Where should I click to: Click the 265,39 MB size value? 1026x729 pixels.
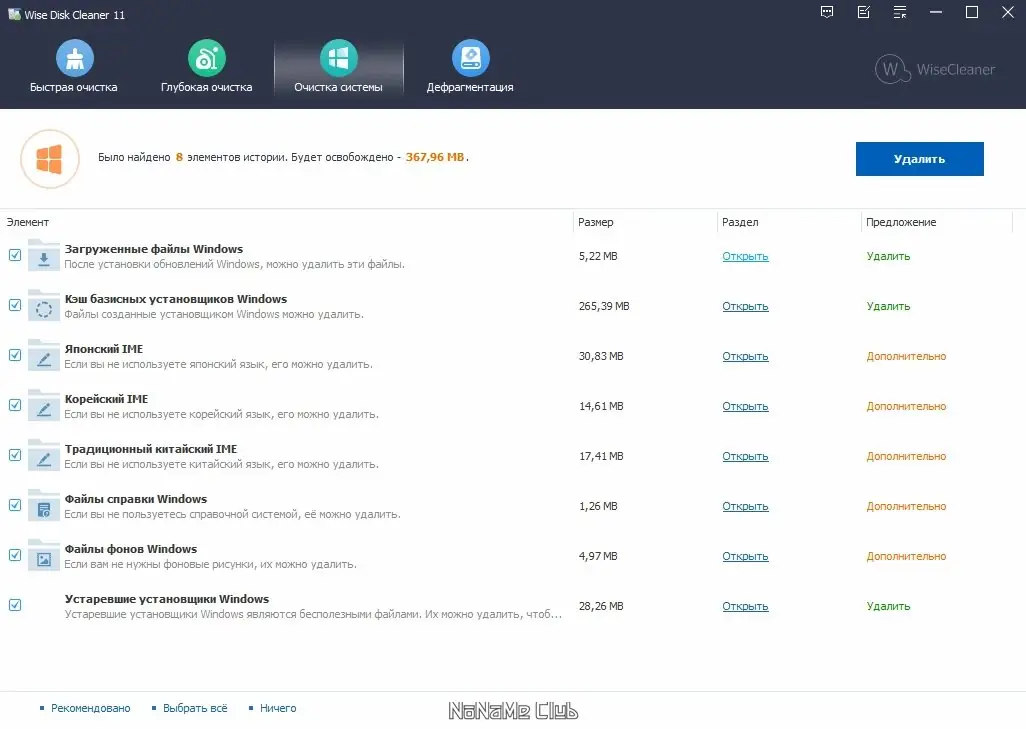pos(604,306)
